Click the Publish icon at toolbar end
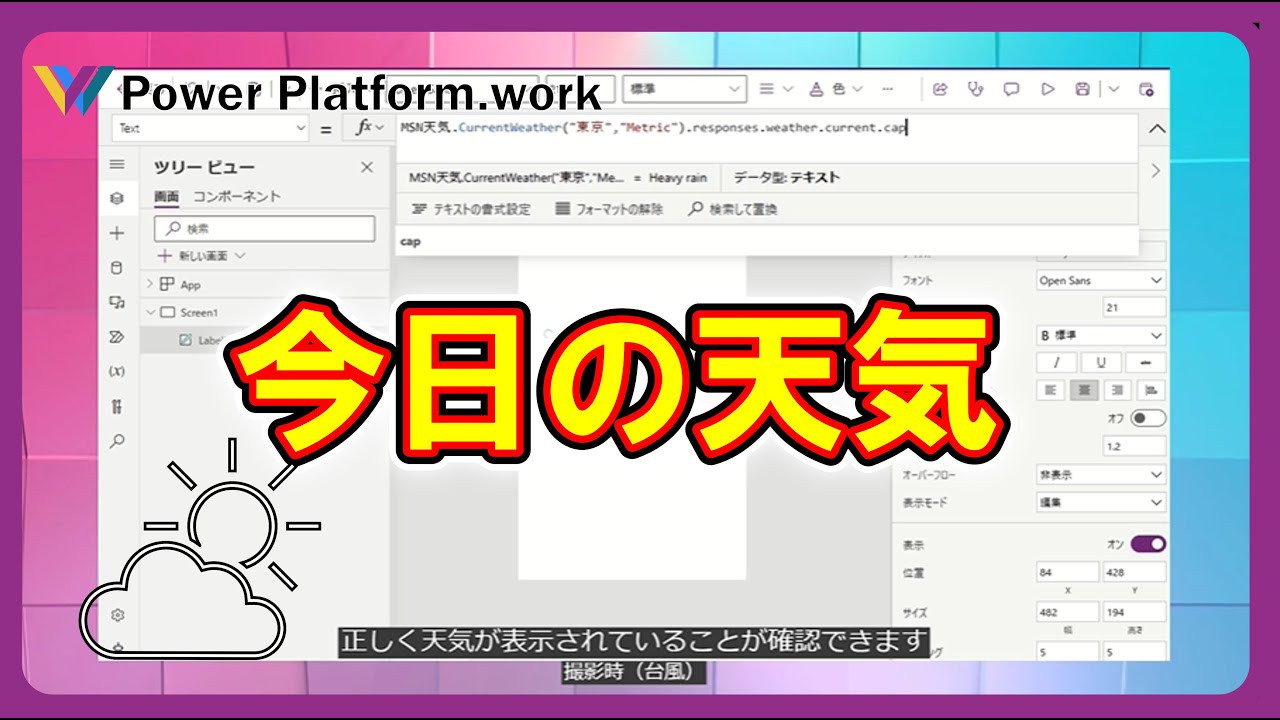The height and width of the screenshot is (720, 1280). point(1147,89)
